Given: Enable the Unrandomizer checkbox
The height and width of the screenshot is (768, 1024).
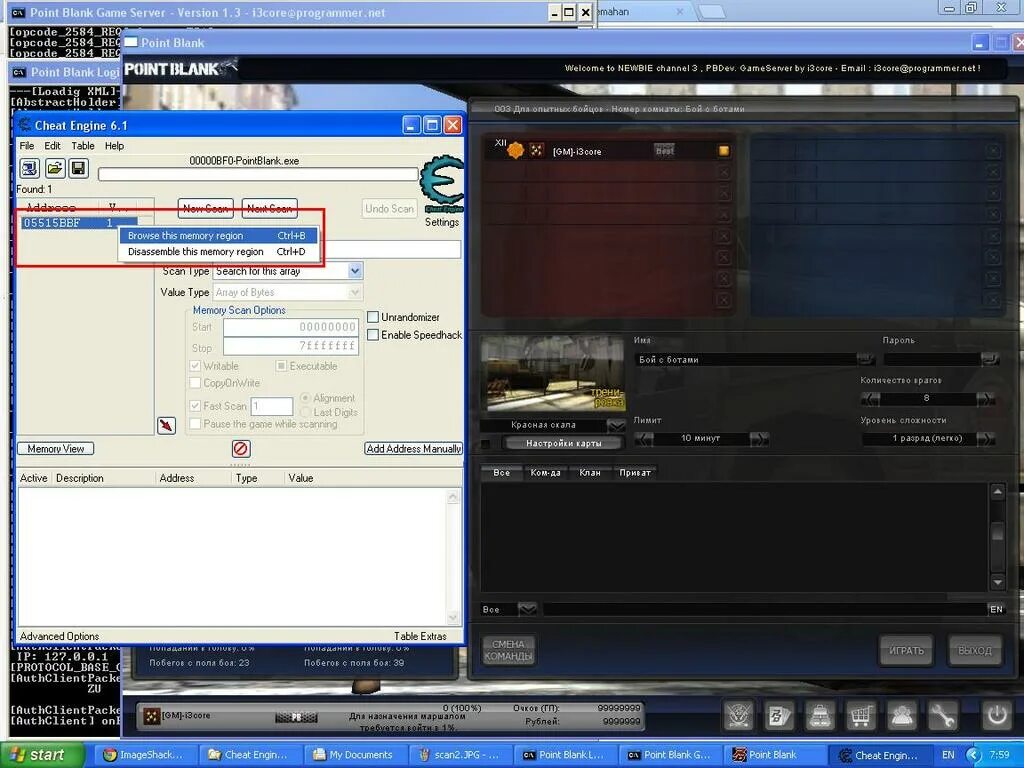Looking at the screenshot, I should point(373,317).
